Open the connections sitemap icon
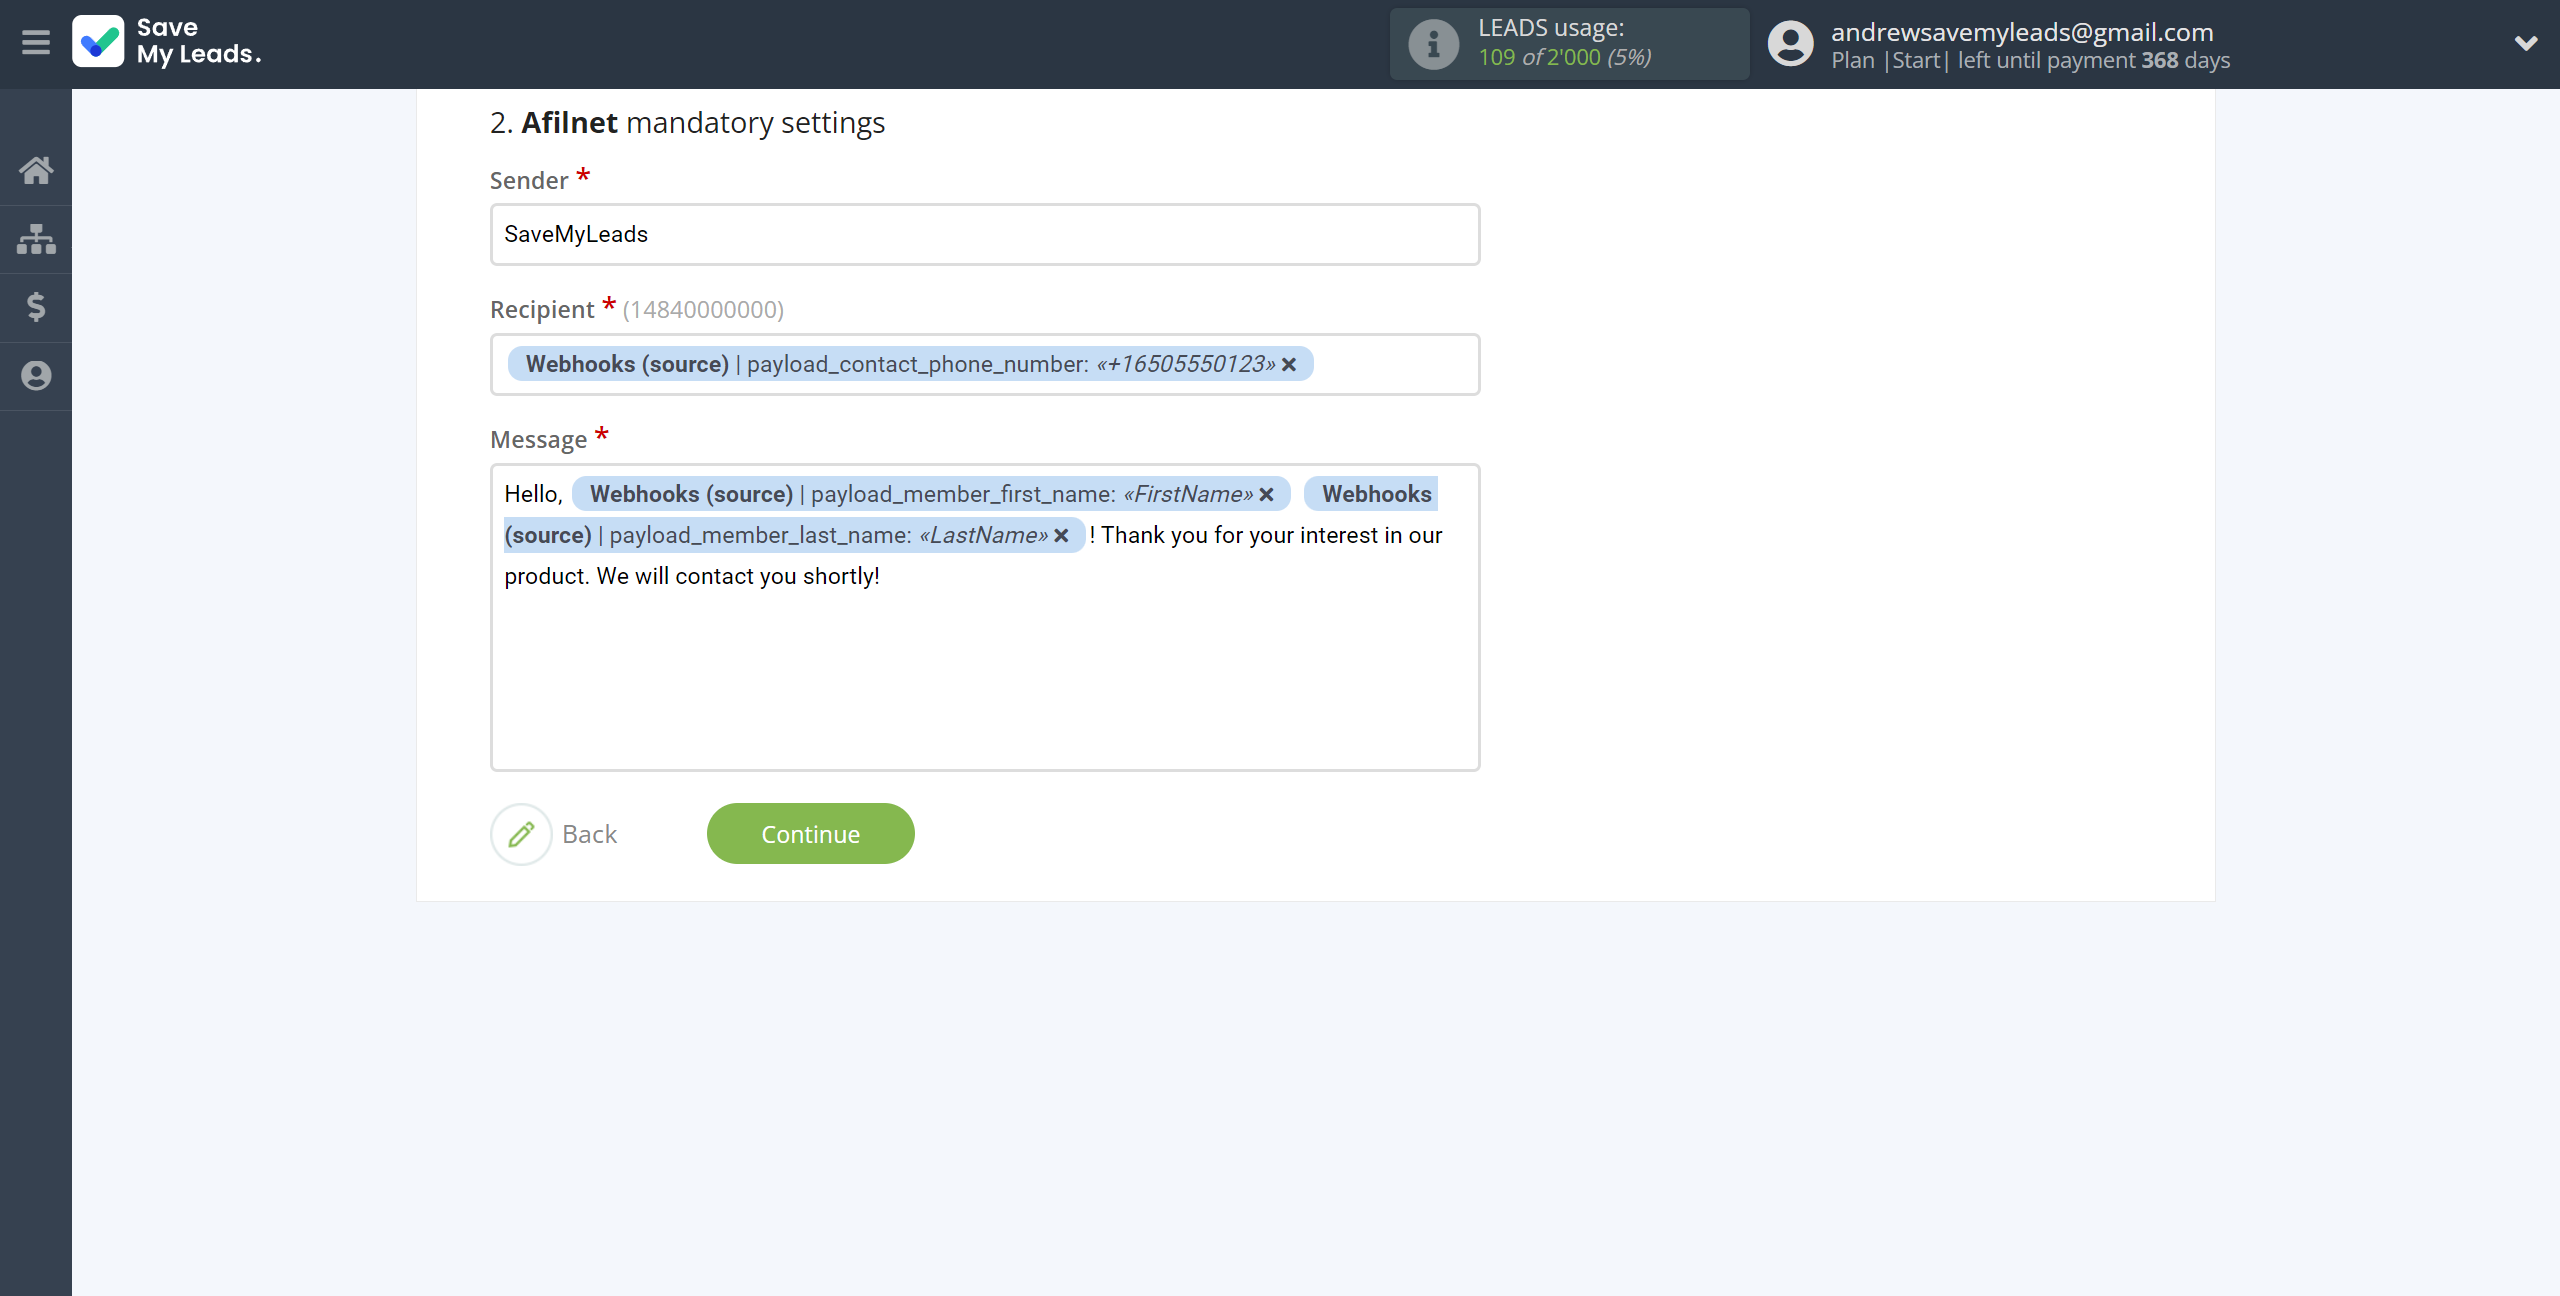The image size is (2560, 1296). [x=36, y=239]
